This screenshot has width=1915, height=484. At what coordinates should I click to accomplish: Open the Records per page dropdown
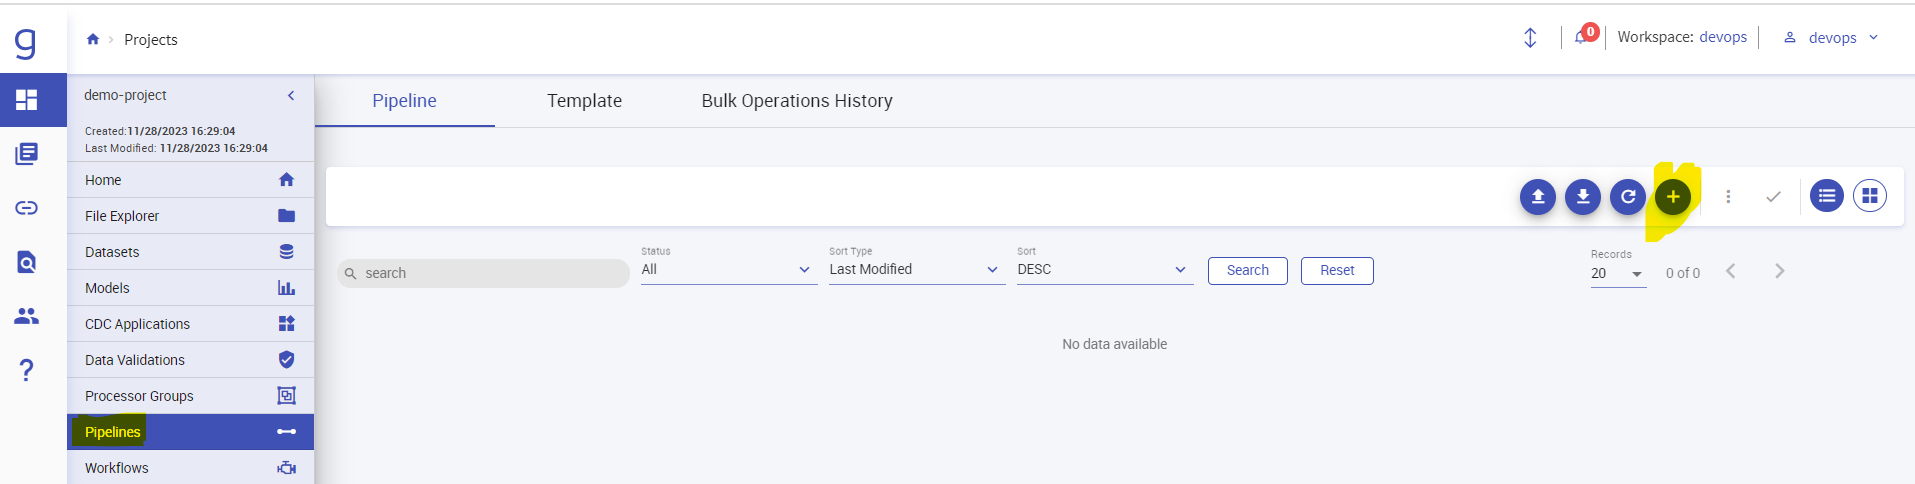point(1617,274)
